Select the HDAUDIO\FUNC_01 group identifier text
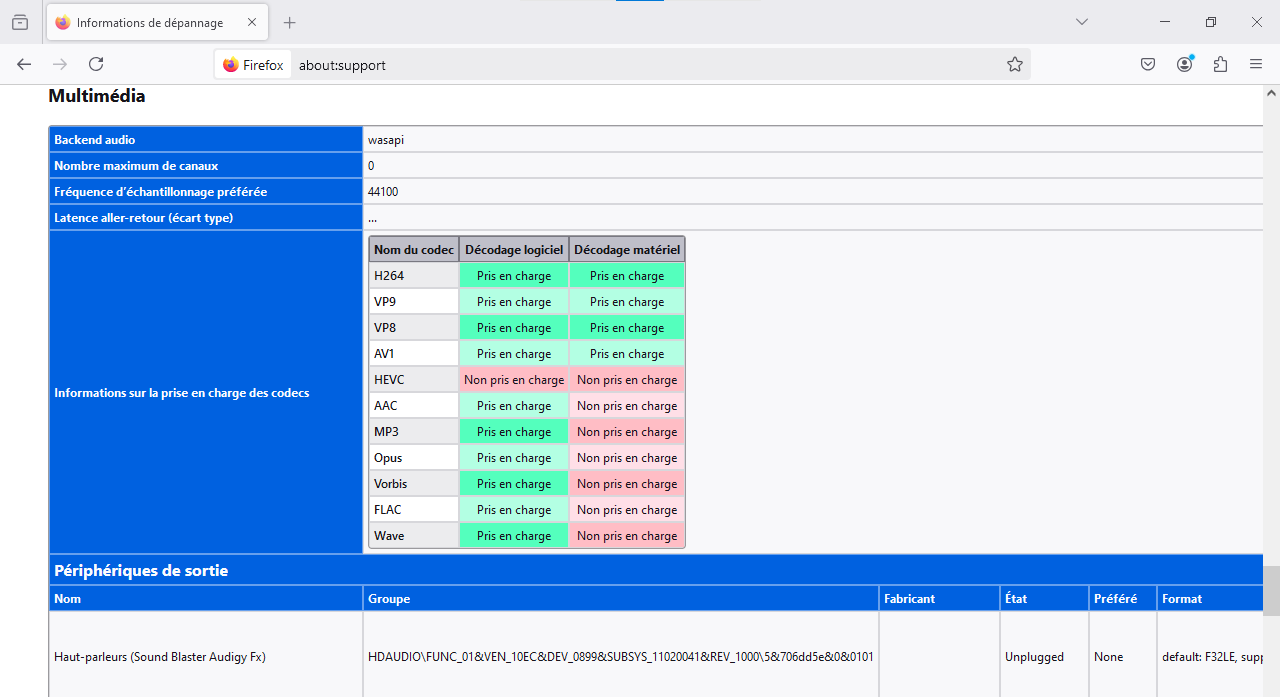The width and height of the screenshot is (1280, 697). (x=621, y=657)
